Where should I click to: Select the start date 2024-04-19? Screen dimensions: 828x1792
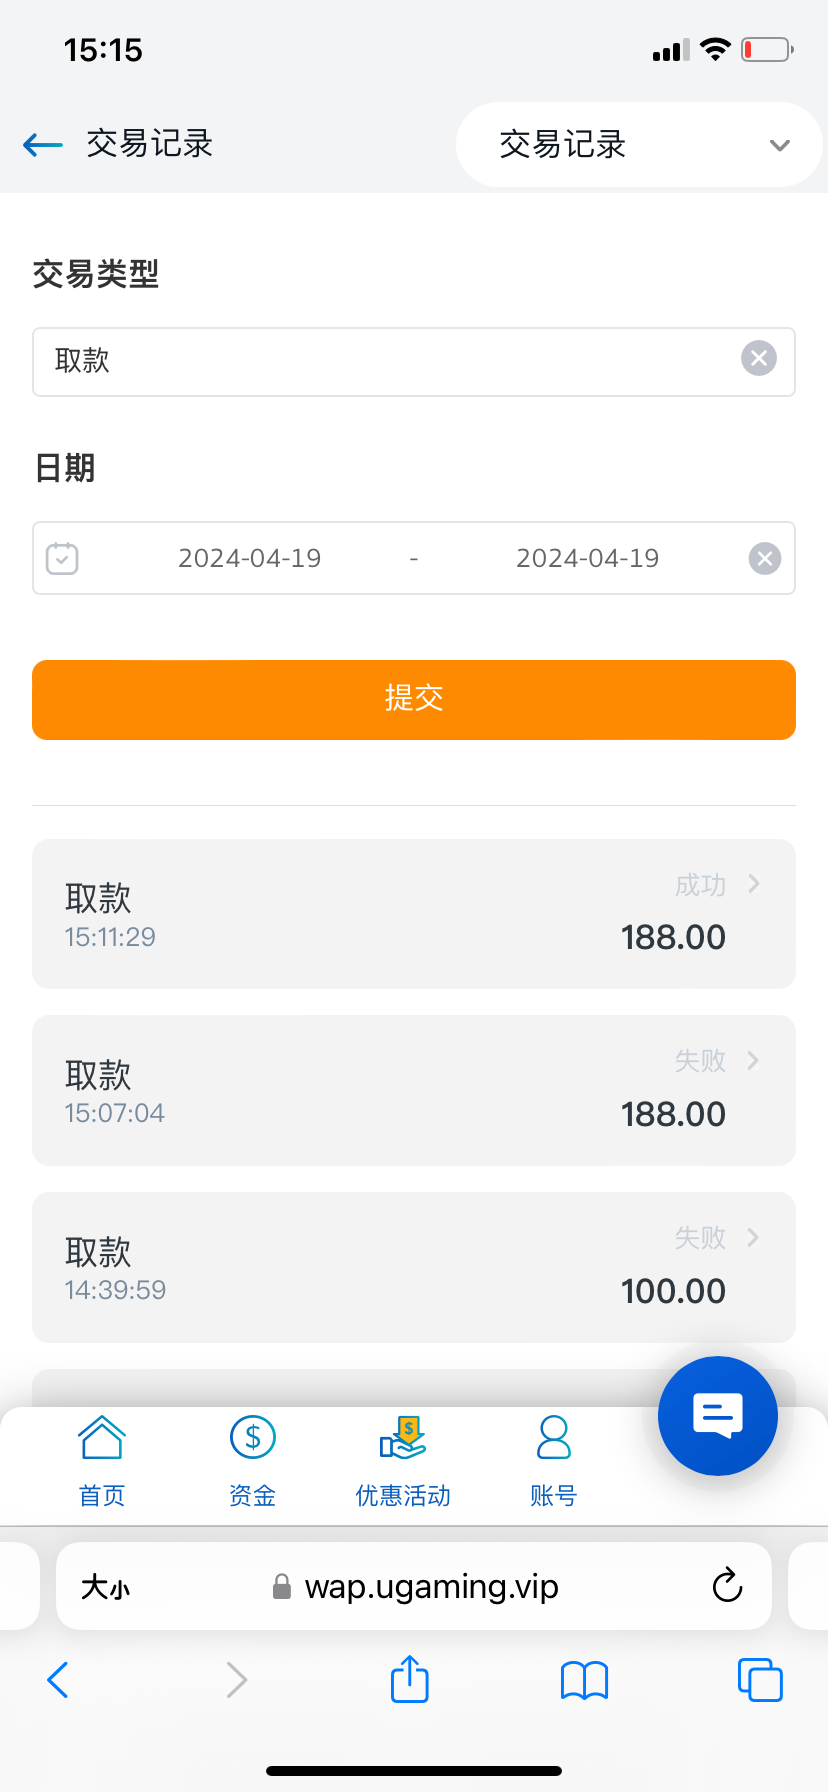tap(249, 558)
